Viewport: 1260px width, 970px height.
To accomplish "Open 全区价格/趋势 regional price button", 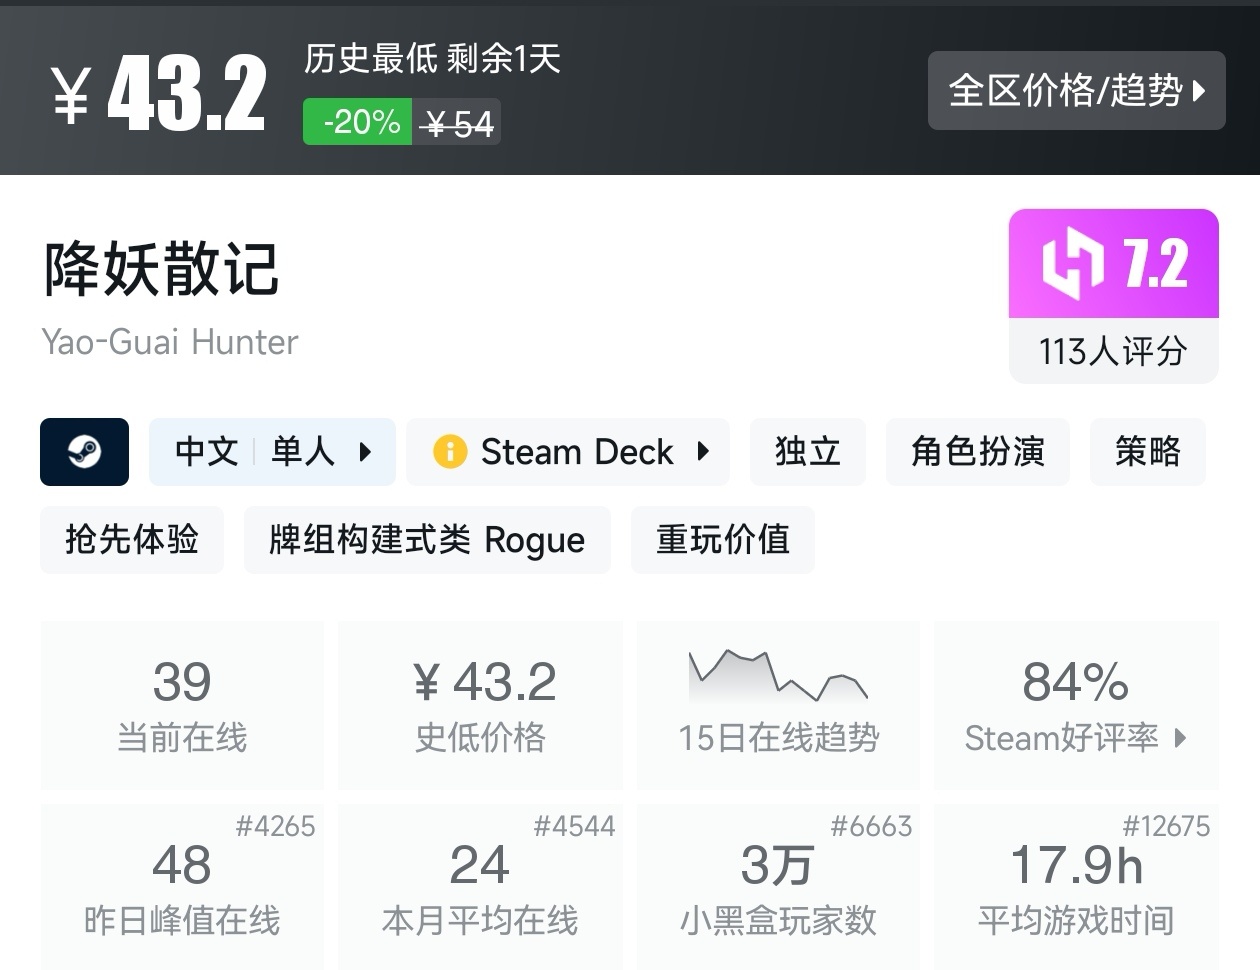I will click(1076, 90).
